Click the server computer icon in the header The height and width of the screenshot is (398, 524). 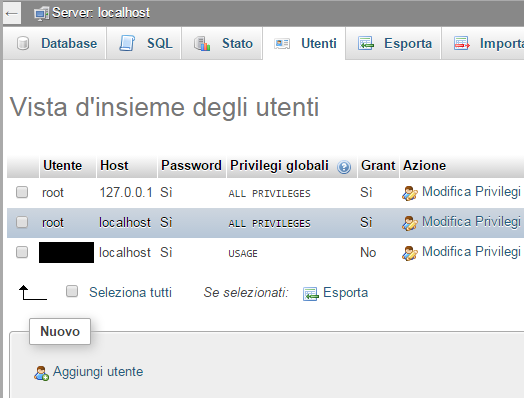click(x=41, y=14)
